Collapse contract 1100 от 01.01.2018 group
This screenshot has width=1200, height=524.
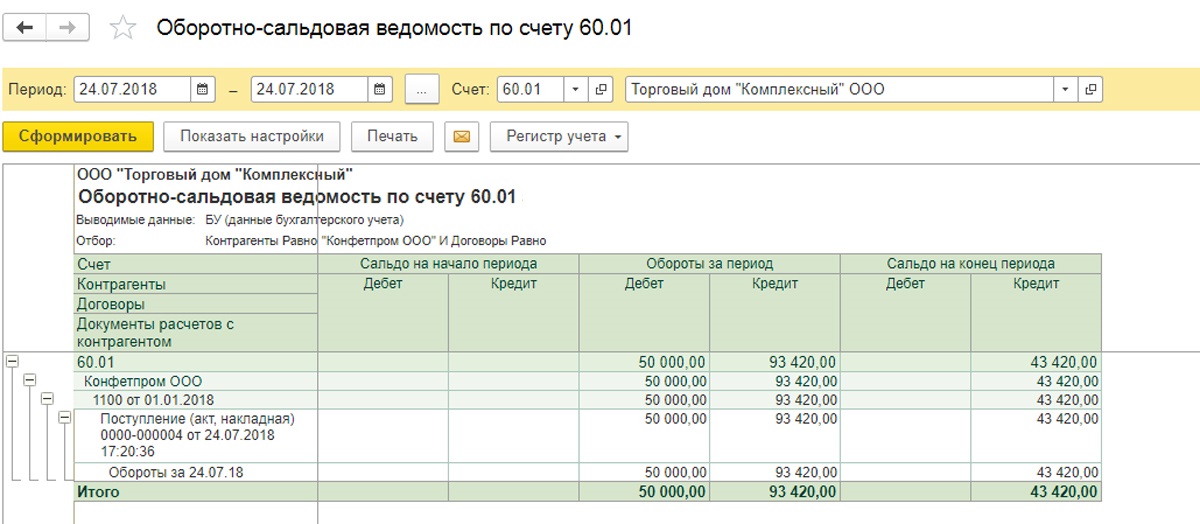(46, 398)
